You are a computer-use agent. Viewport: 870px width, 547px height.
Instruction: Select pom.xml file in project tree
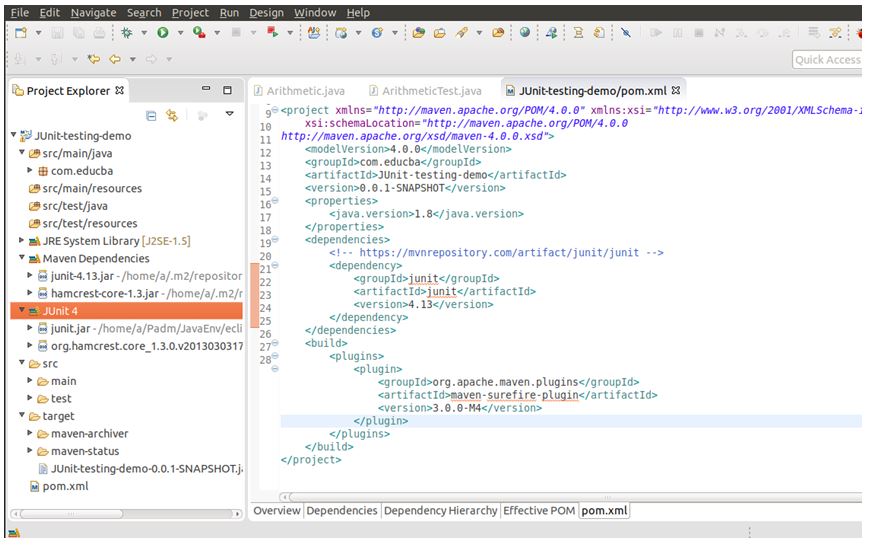[65, 486]
